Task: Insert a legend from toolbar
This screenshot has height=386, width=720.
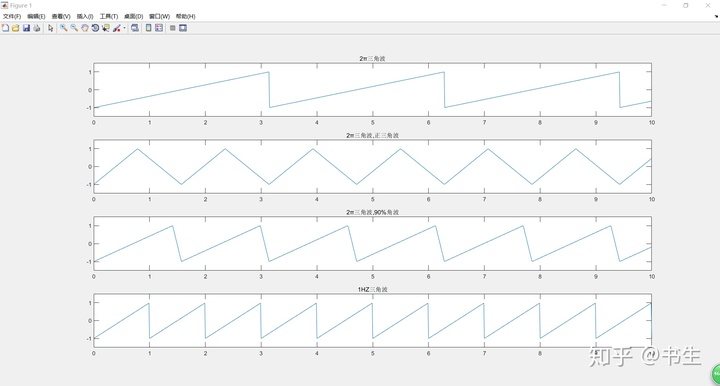Action: (159, 28)
